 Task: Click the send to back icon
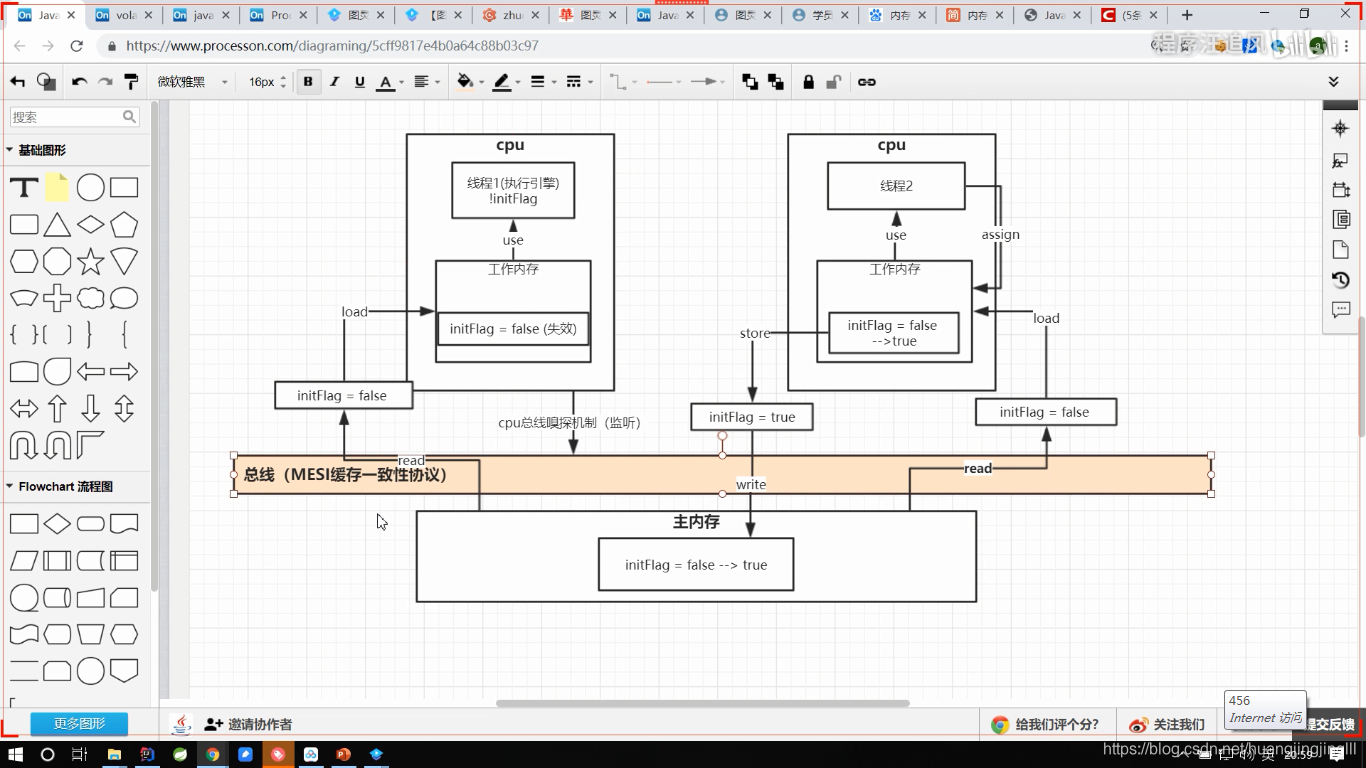click(776, 82)
